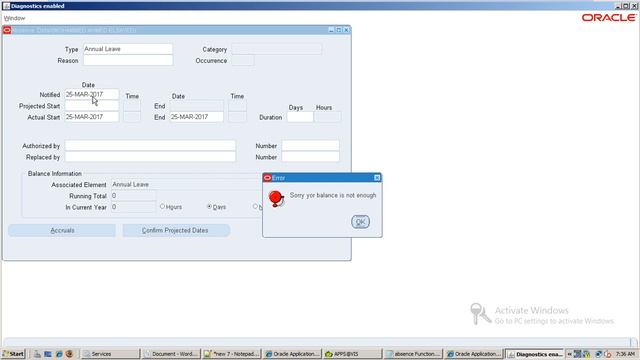The width and height of the screenshot is (640, 360).
Task: Open the Window menu
Action: click(x=14, y=18)
